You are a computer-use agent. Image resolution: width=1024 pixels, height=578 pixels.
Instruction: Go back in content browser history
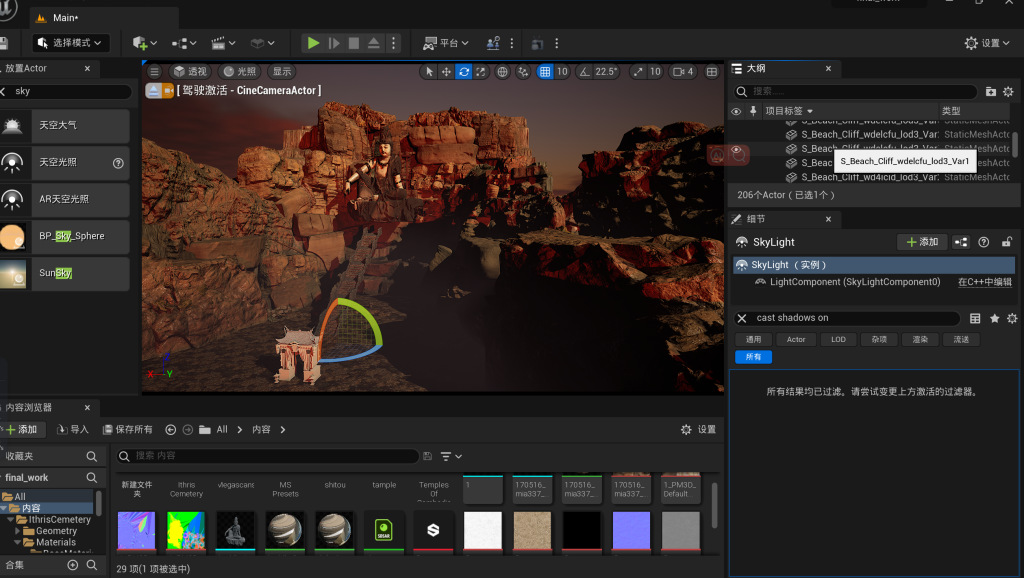(170, 429)
